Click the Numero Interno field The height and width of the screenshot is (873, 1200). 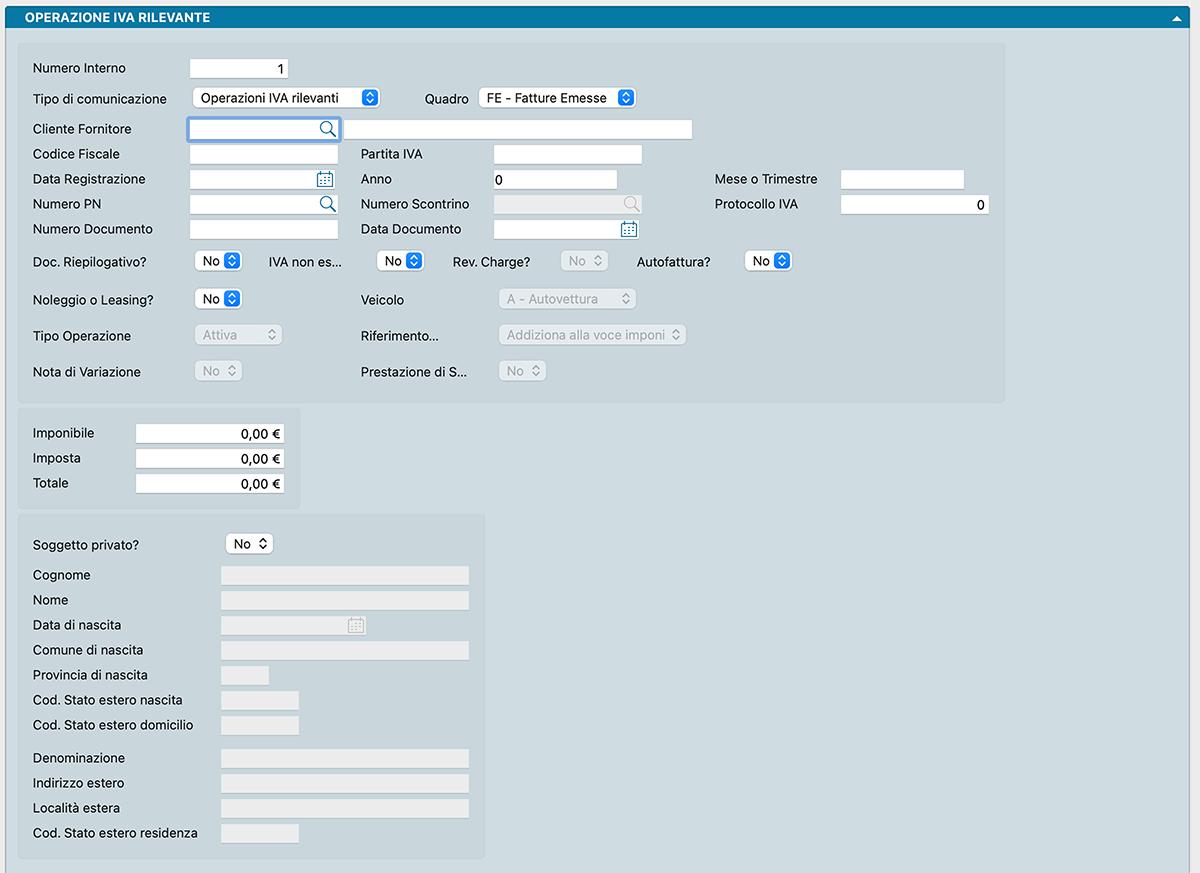coord(239,69)
